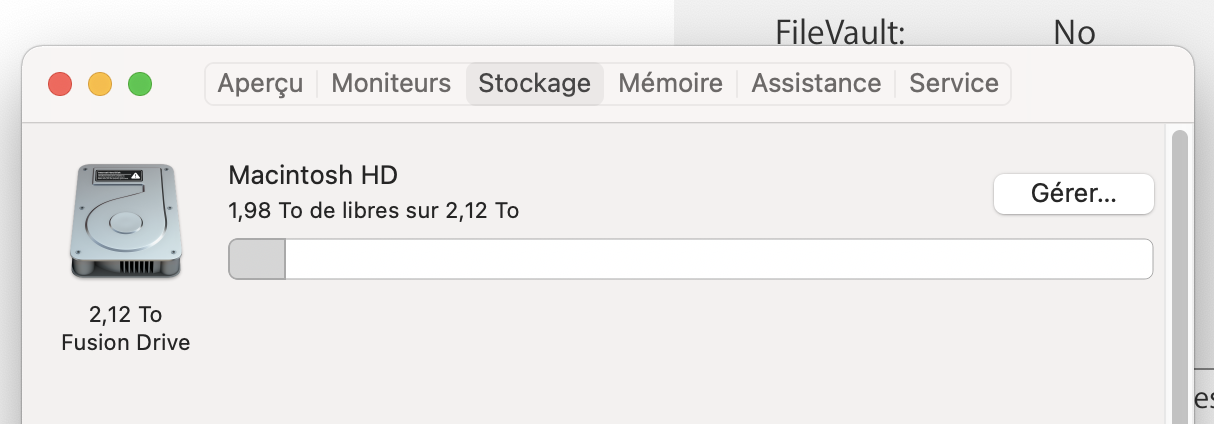Image resolution: width=1214 pixels, height=424 pixels.
Task: Show the Assistance tab
Action: click(x=816, y=83)
